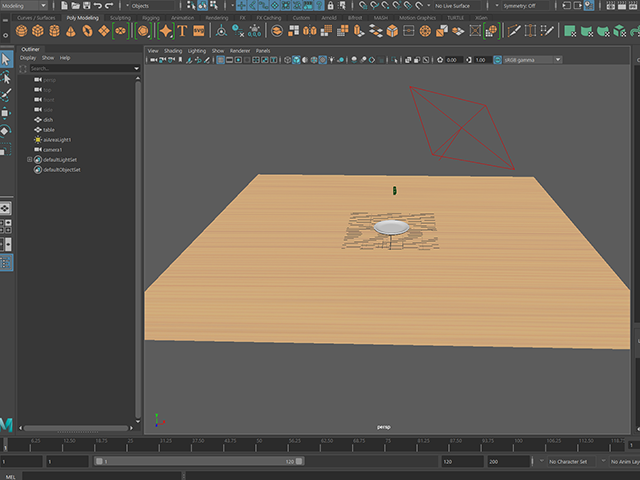Click the playback end frame field 120
Viewport: 640px width, 480px height.
[462, 462]
